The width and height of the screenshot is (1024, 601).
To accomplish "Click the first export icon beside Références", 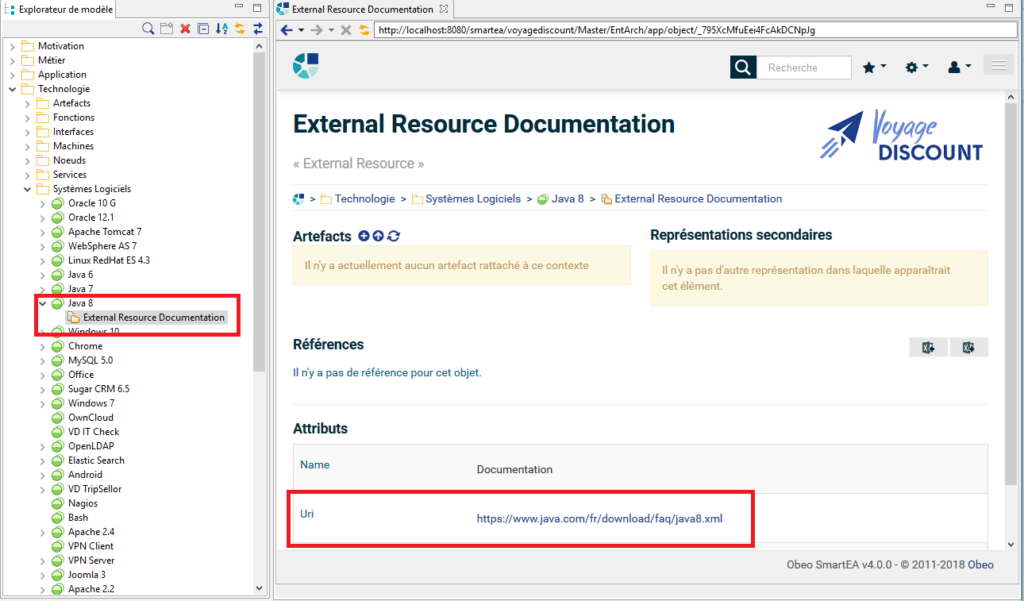I will 929,347.
